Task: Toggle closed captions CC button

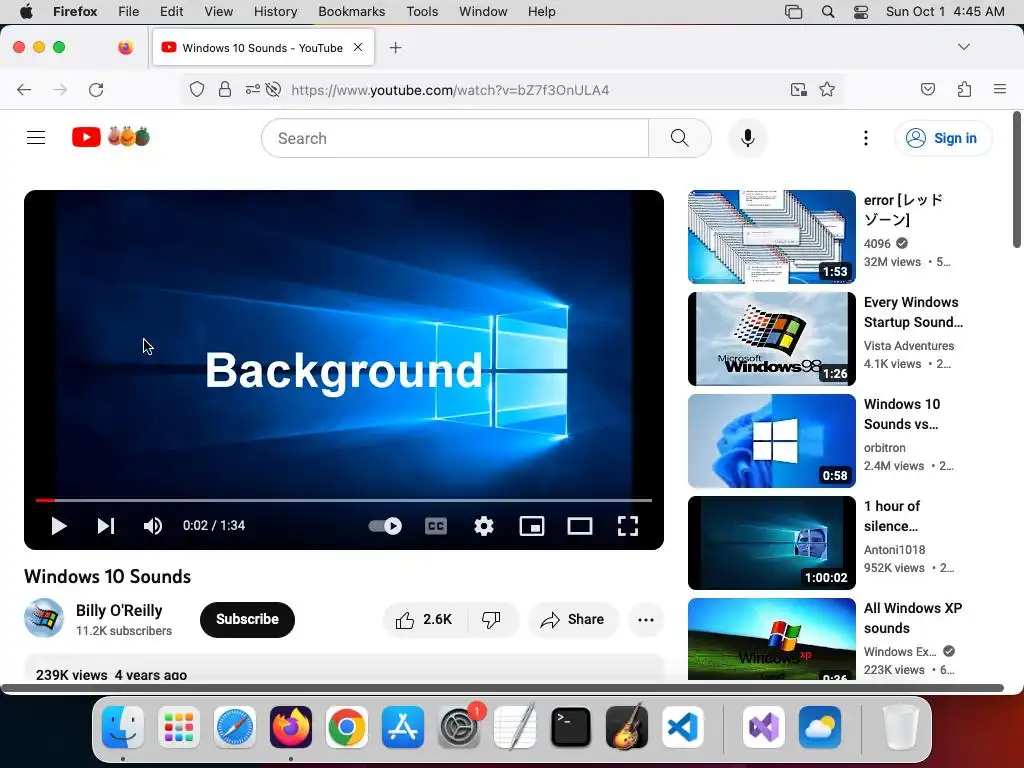Action: pyautogui.click(x=436, y=526)
